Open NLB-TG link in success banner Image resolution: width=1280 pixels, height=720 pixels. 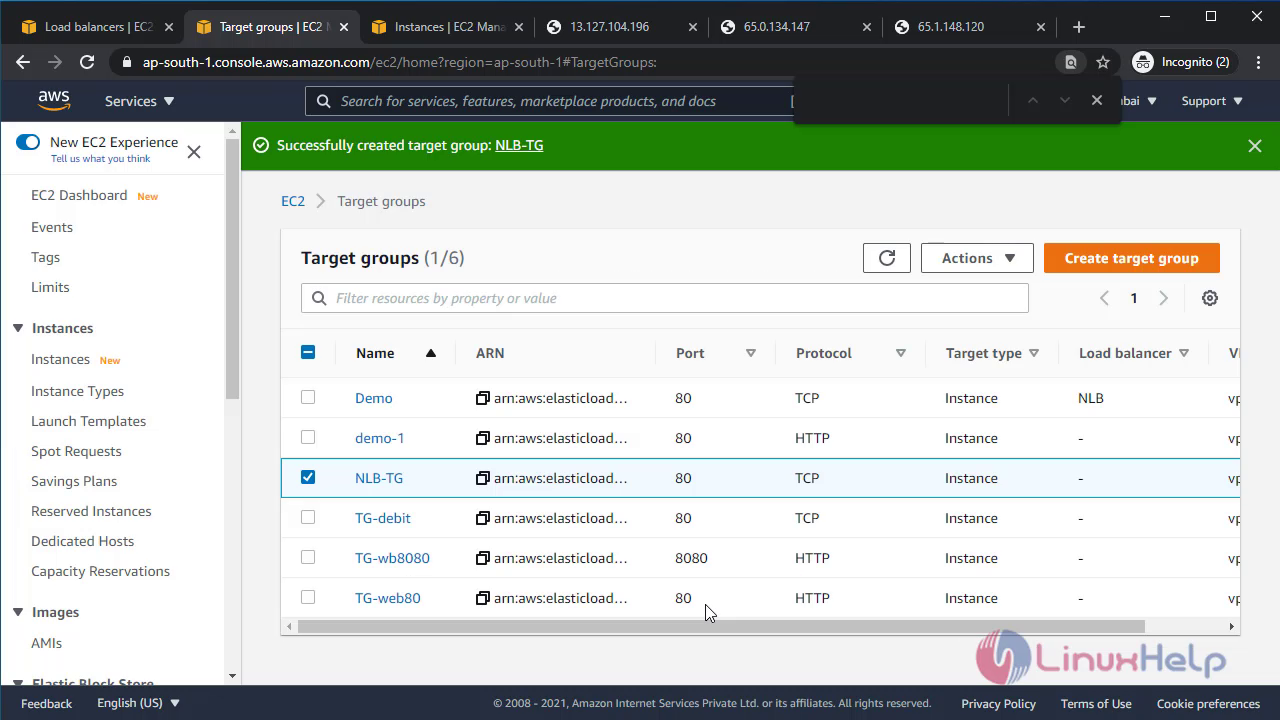click(x=519, y=145)
